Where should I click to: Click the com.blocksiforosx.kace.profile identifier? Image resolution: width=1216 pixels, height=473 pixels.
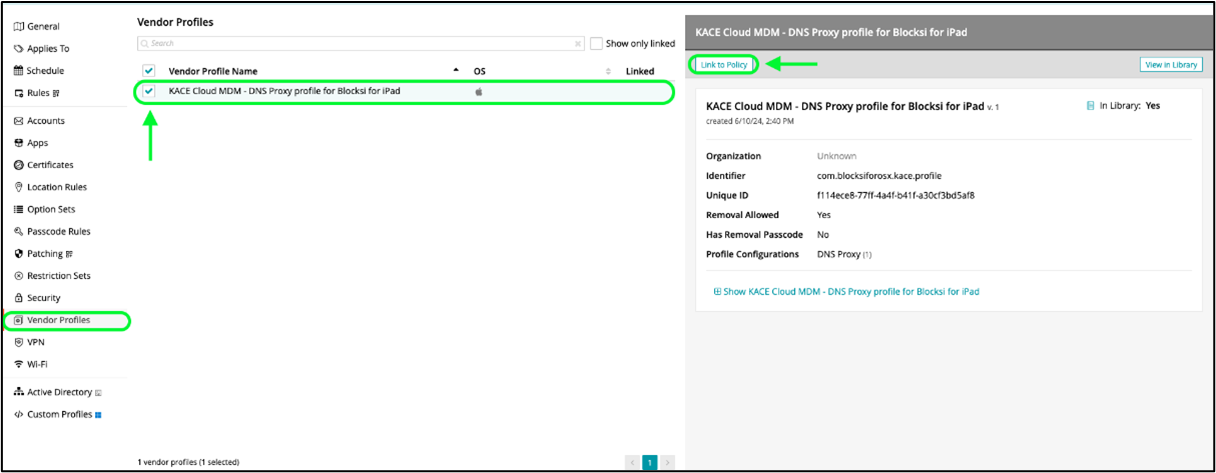[879, 176]
